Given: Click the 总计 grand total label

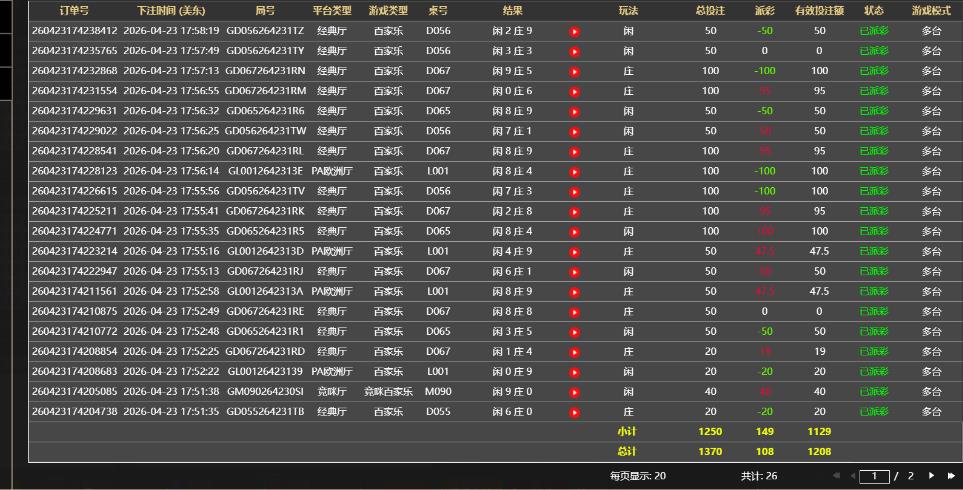Looking at the screenshot, I should [x=626, y=451].
